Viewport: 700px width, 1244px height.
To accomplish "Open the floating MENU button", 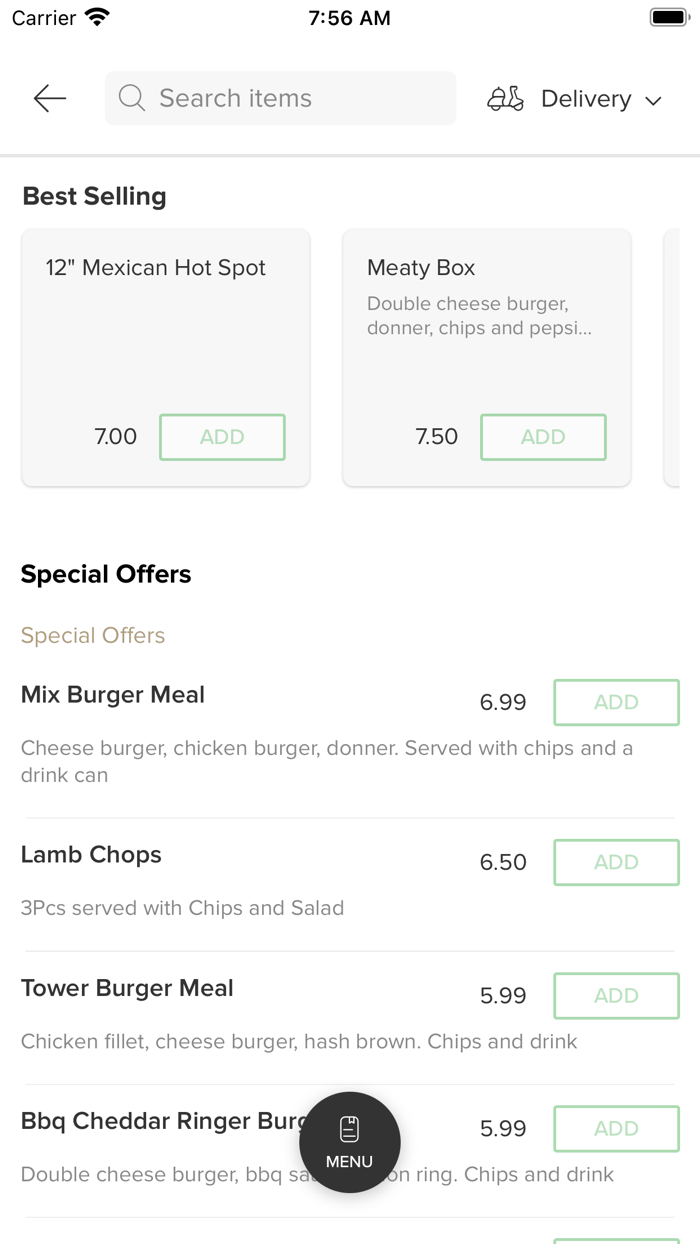I will click(350, 1142).
